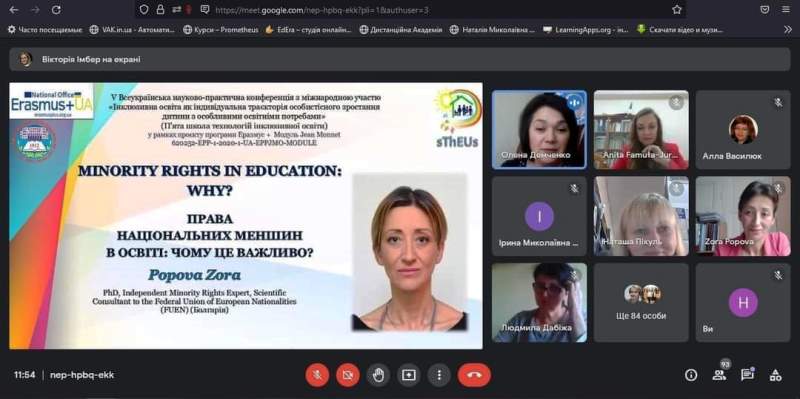Expand hidden bookmarks overflow chevron
This screenshot has height=399, width=800.
(x=788, y=30)
